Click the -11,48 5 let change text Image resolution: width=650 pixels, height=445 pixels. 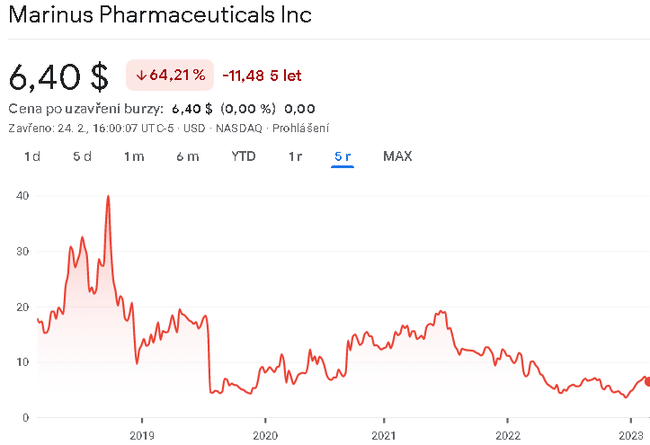click(262, 75)
